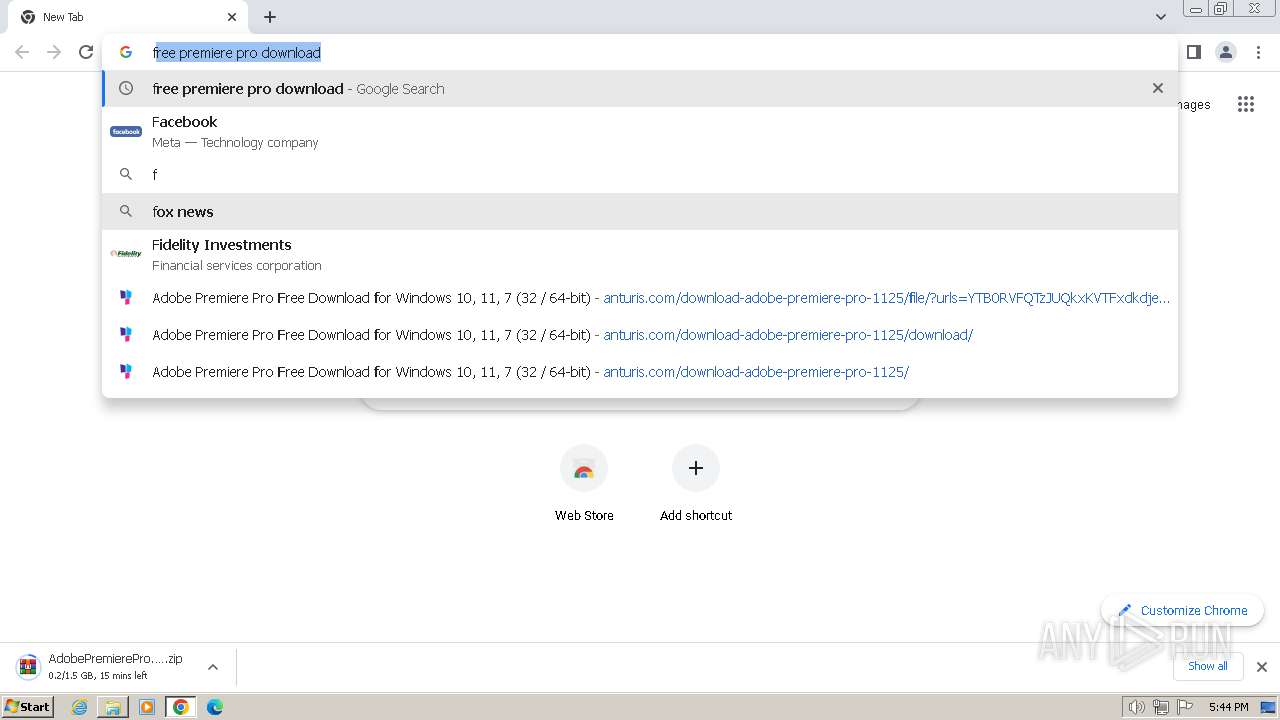Toggle the side panel icon
Viewport: 1280px width, 720px height.
coord(1193,52)
